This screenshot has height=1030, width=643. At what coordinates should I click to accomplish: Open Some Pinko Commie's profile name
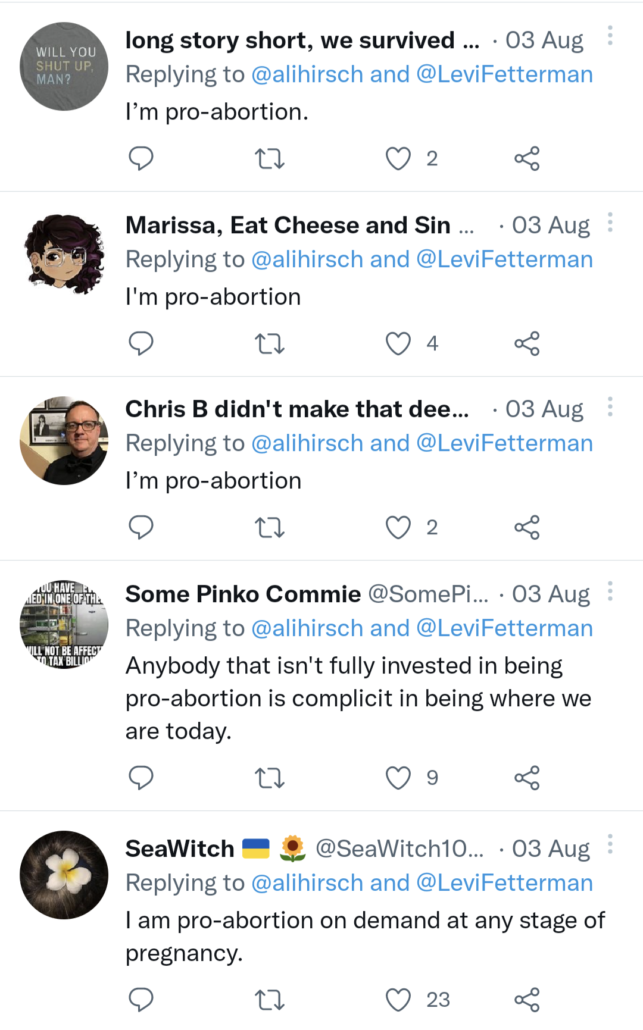click(242, 594)
